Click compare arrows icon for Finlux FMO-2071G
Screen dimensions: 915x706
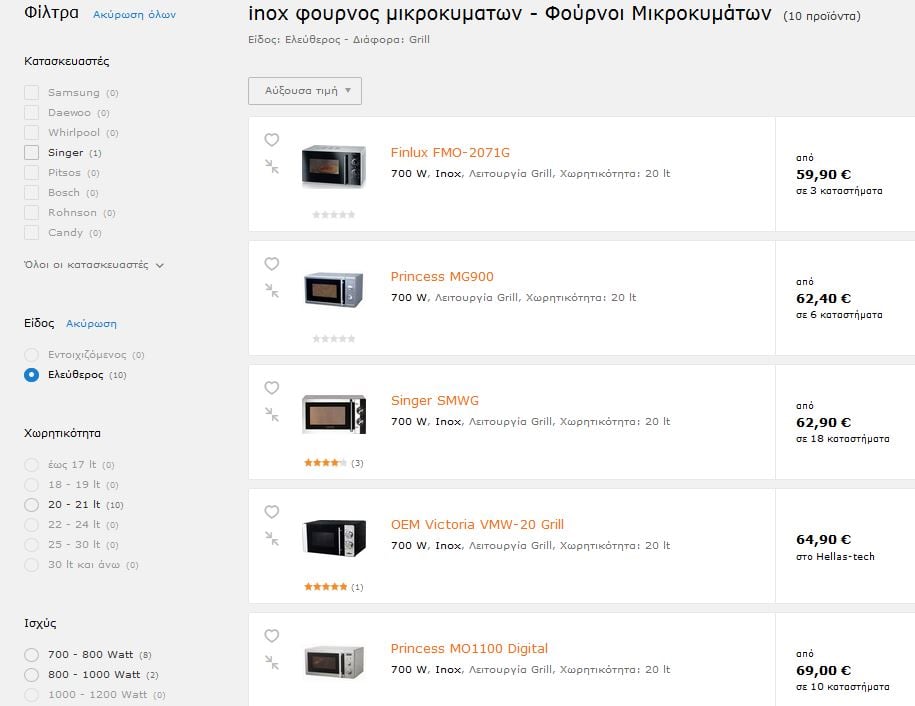click(x=271, y=166)
